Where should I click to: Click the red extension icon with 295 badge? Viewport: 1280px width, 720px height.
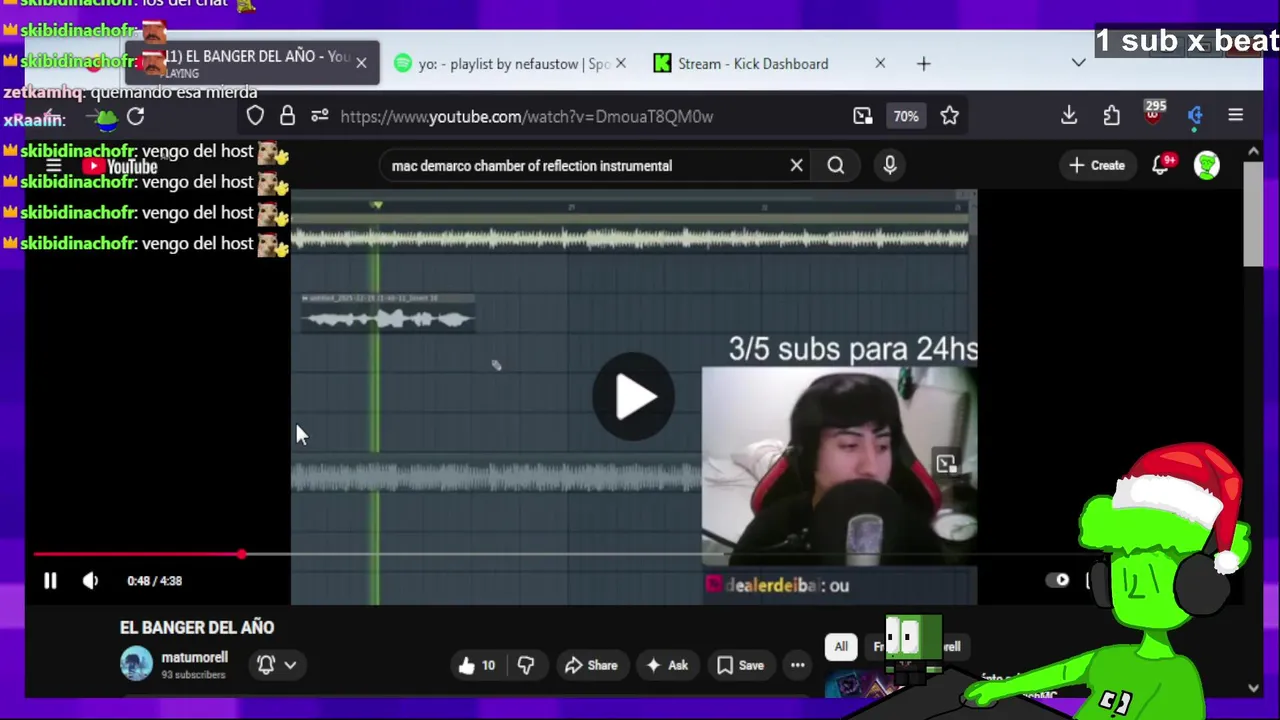point(1153,112)
